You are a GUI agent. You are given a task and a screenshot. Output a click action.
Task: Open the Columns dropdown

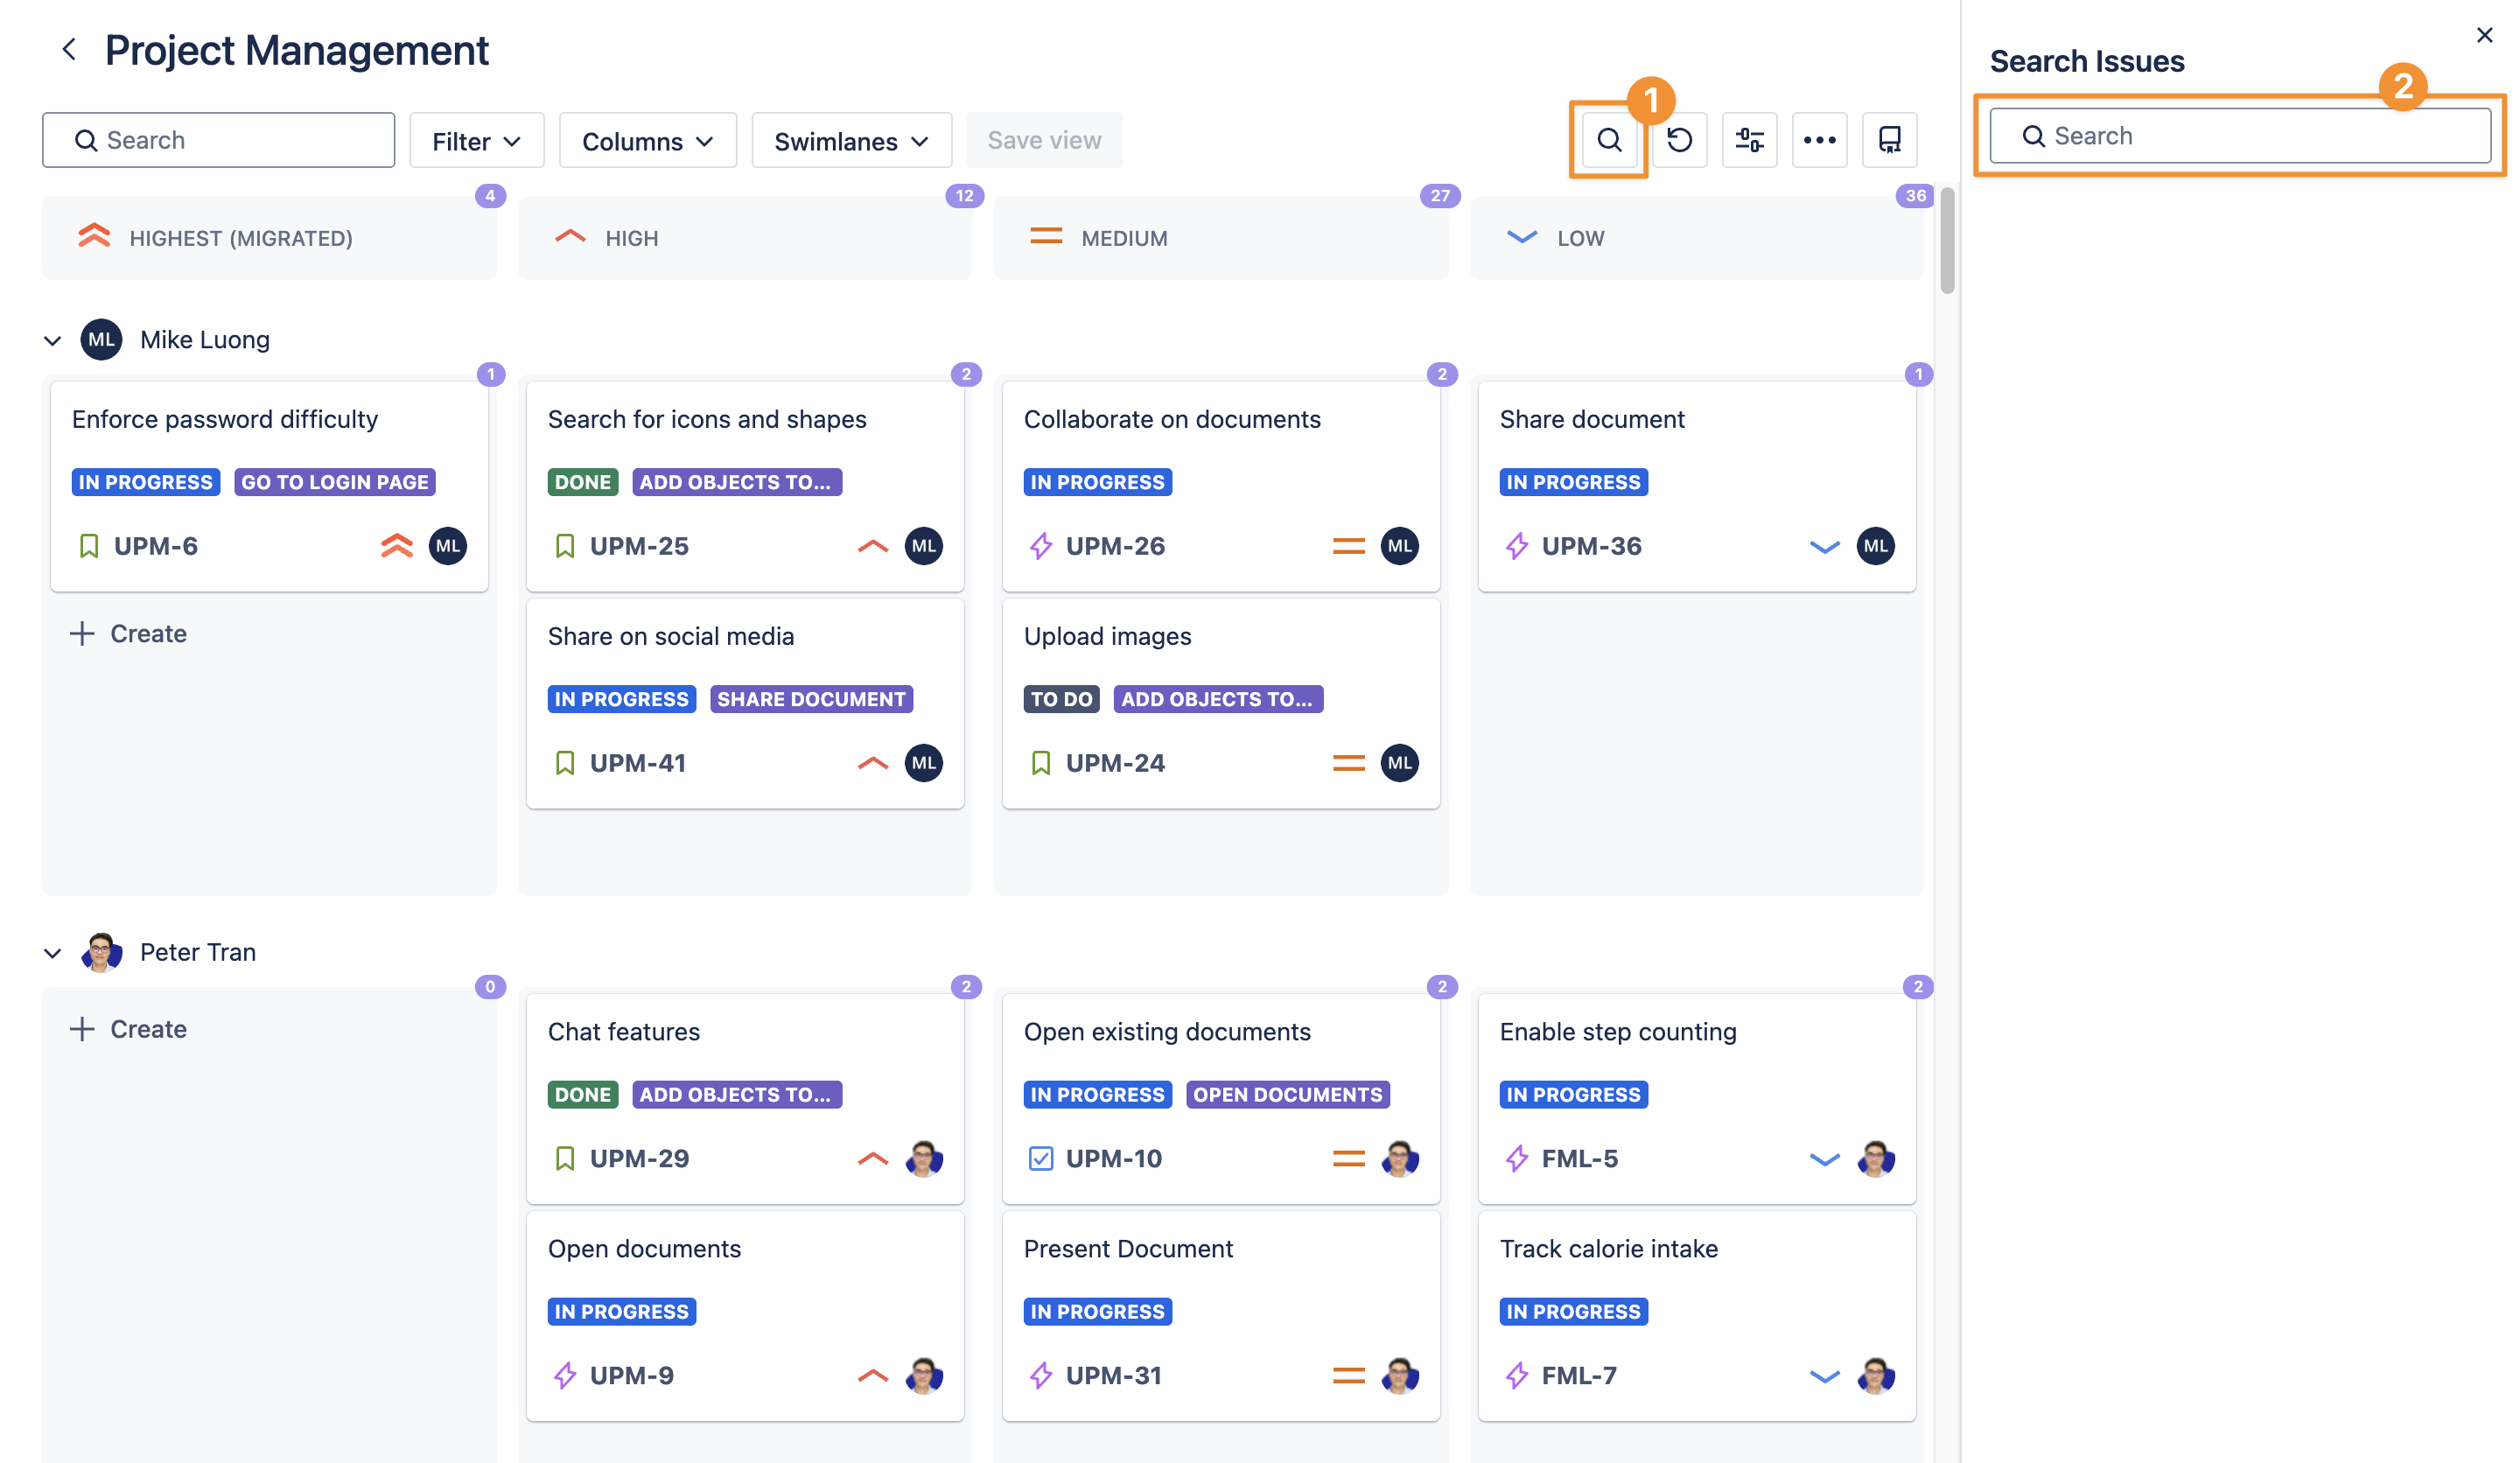[647, 141]
